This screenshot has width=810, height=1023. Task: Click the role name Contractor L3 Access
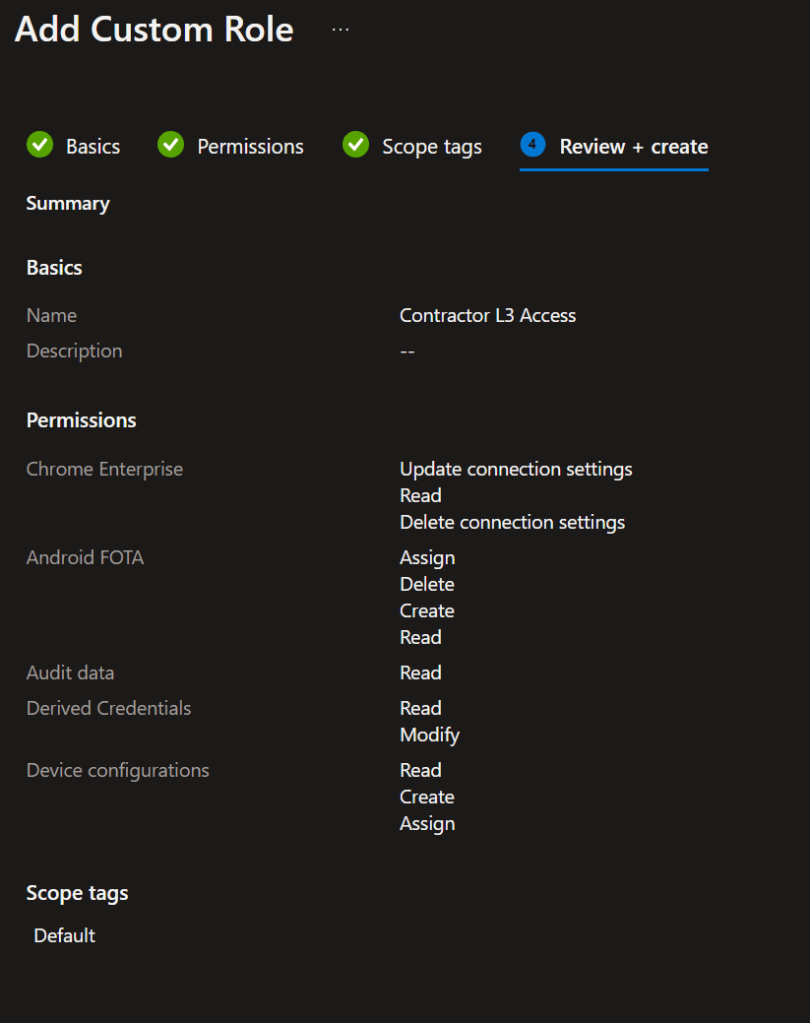pyautogui.click(x=487, y=316)
